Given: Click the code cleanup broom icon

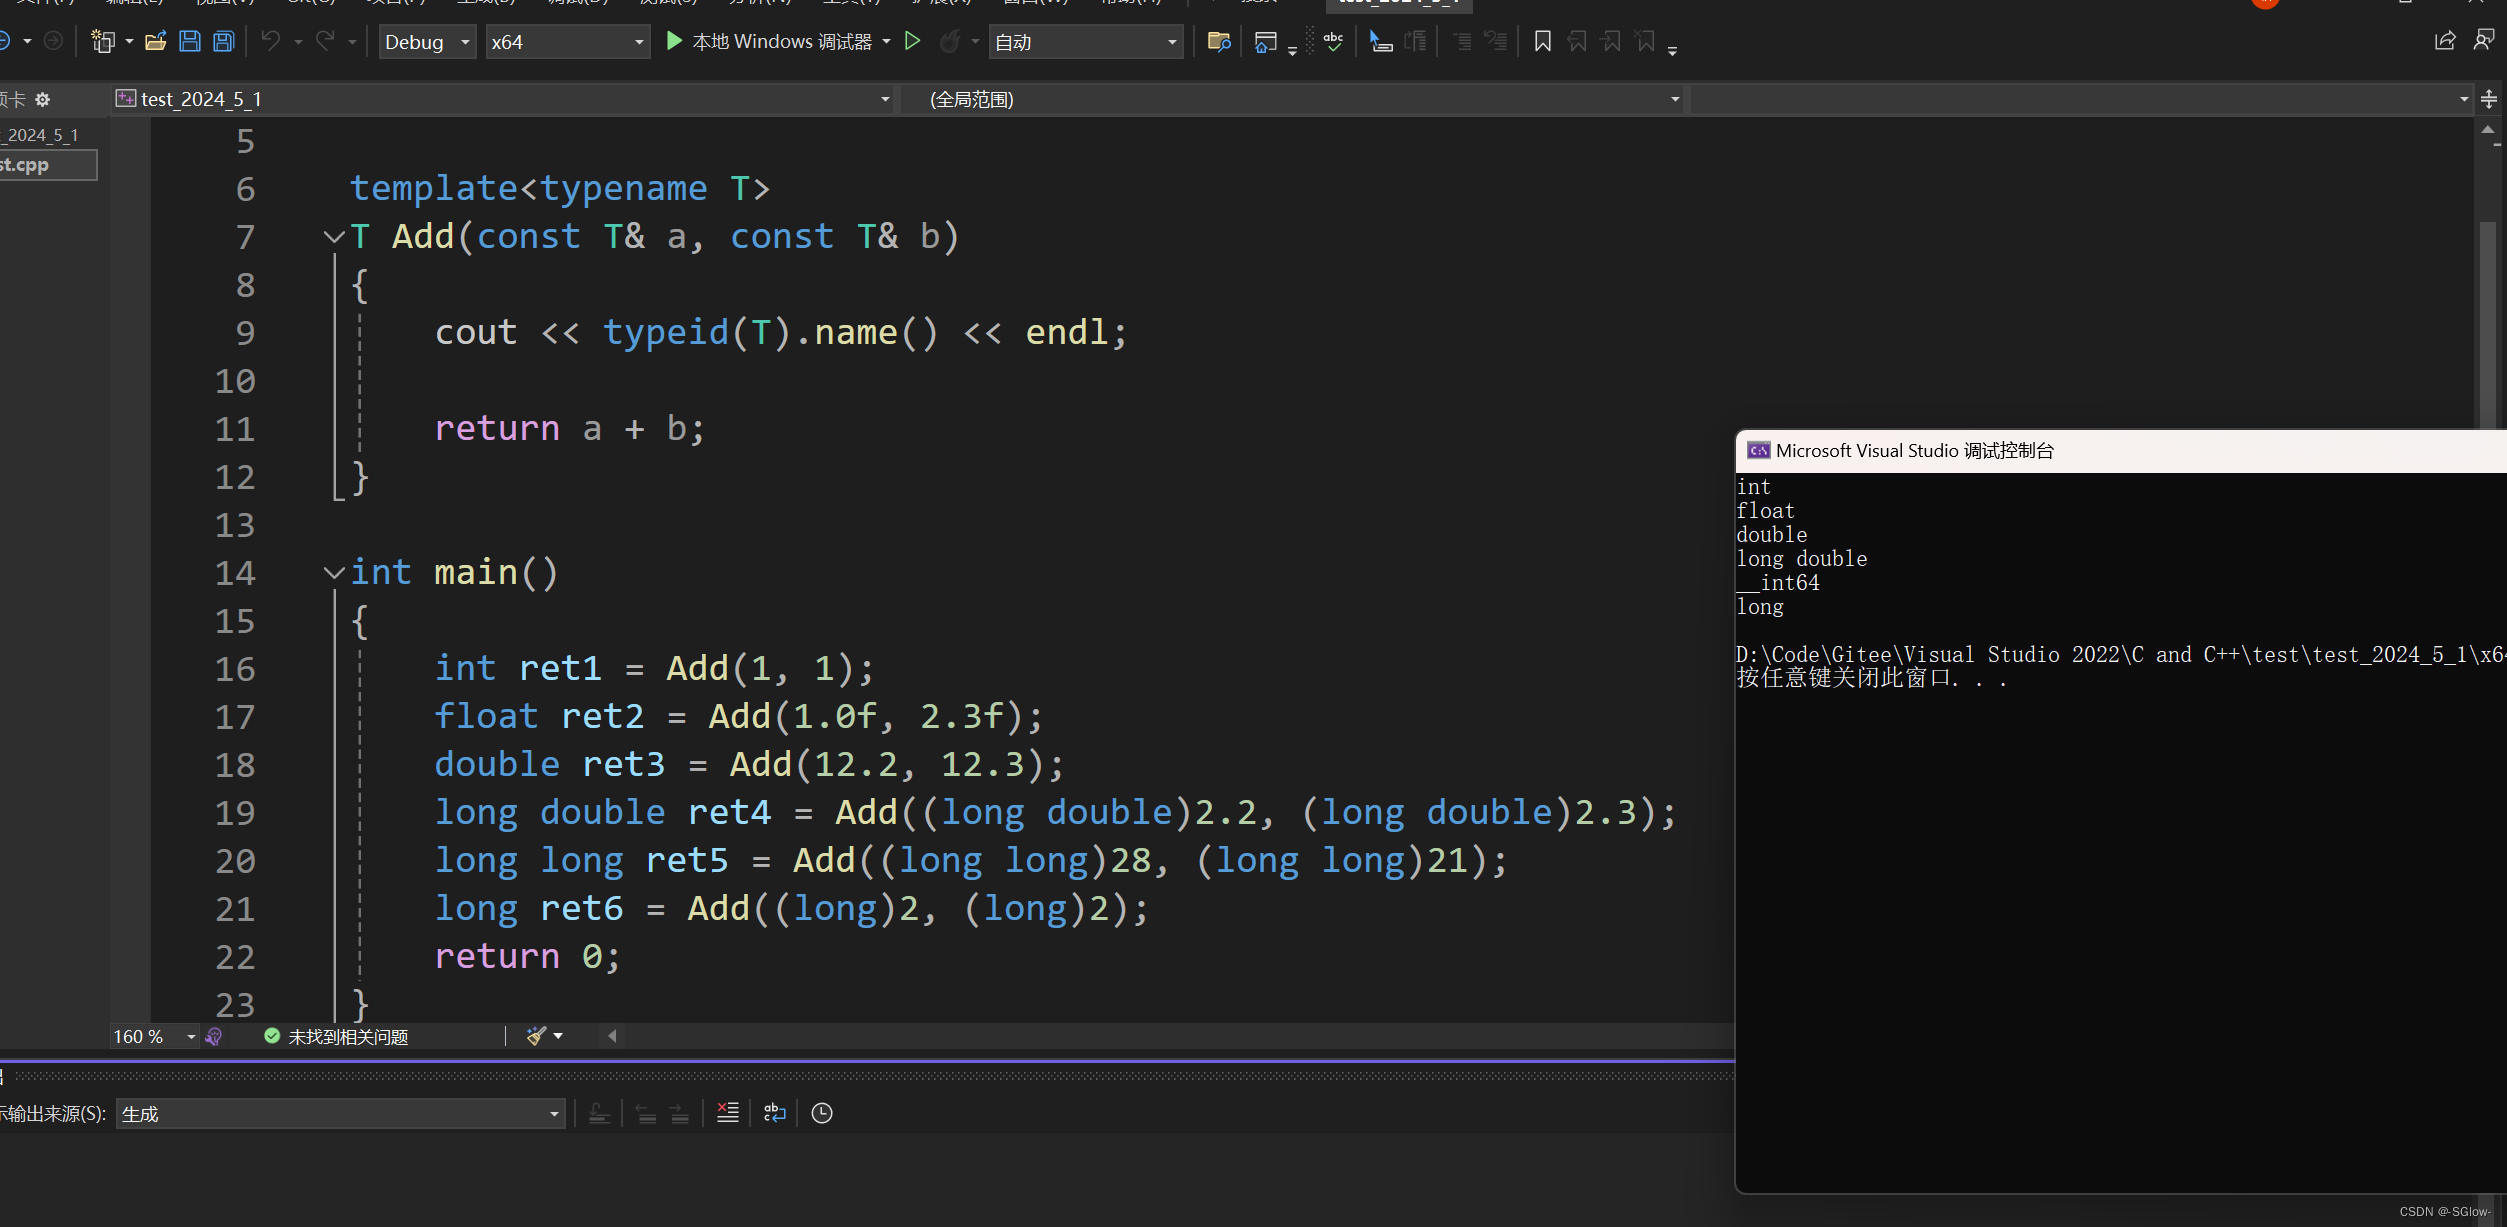Looking at the screenshot, I should tap(537, 1036).
